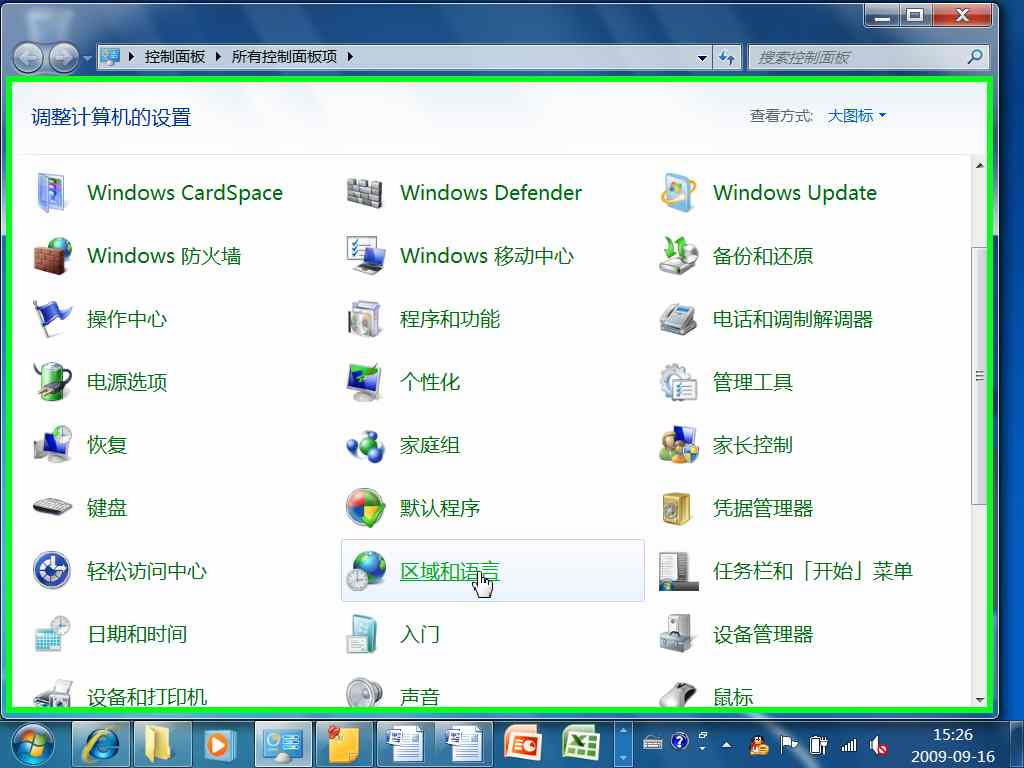Screen dimensions: 1024x768
Task: Click the search magnifier icon
Action: pyautogui.click(x=975, y=57)
